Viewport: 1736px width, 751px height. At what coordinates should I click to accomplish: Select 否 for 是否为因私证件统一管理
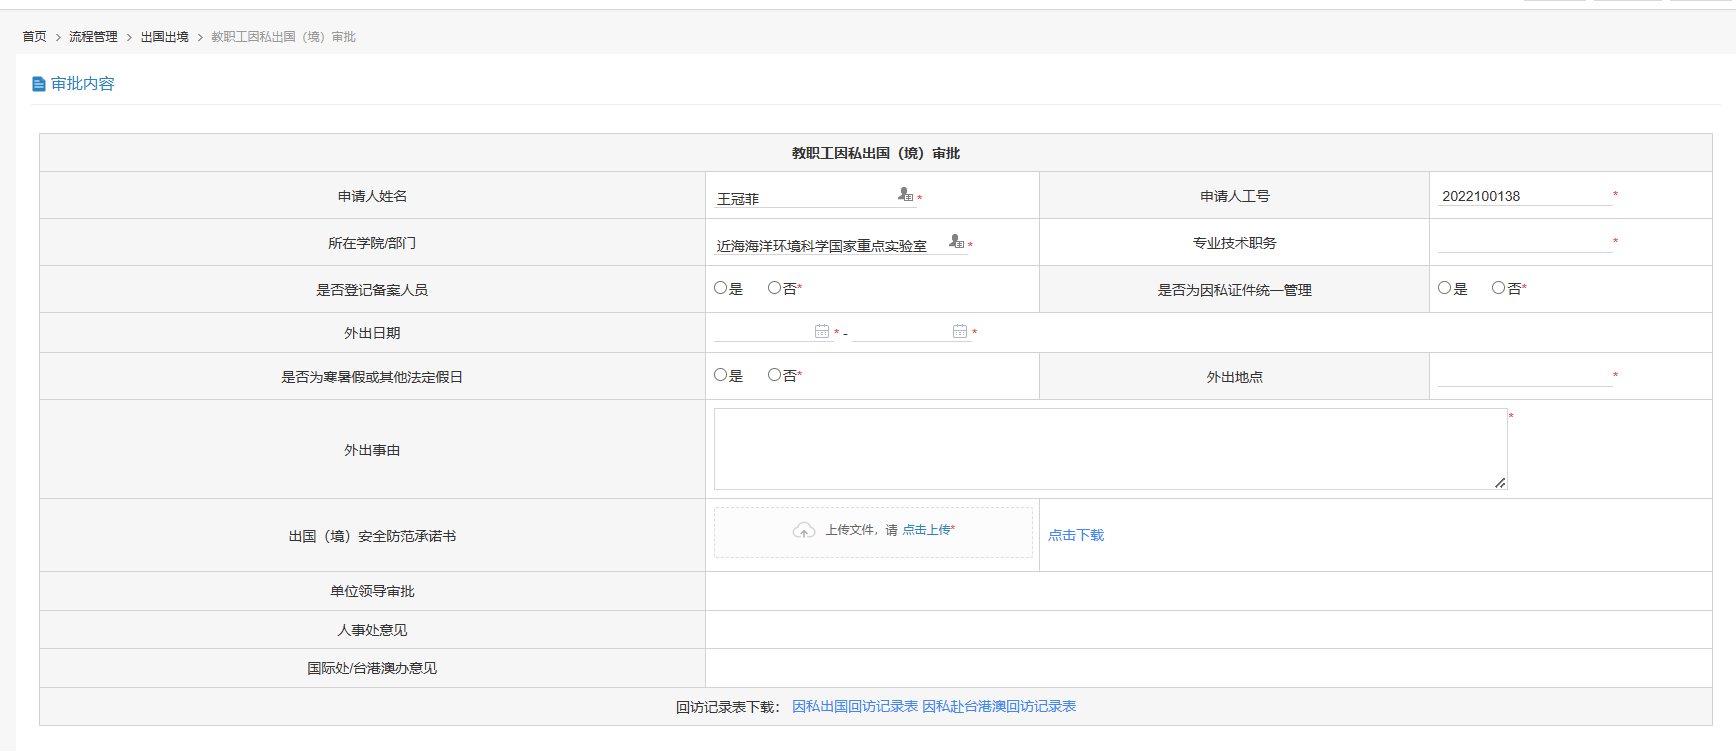[x=1498, y=288]
